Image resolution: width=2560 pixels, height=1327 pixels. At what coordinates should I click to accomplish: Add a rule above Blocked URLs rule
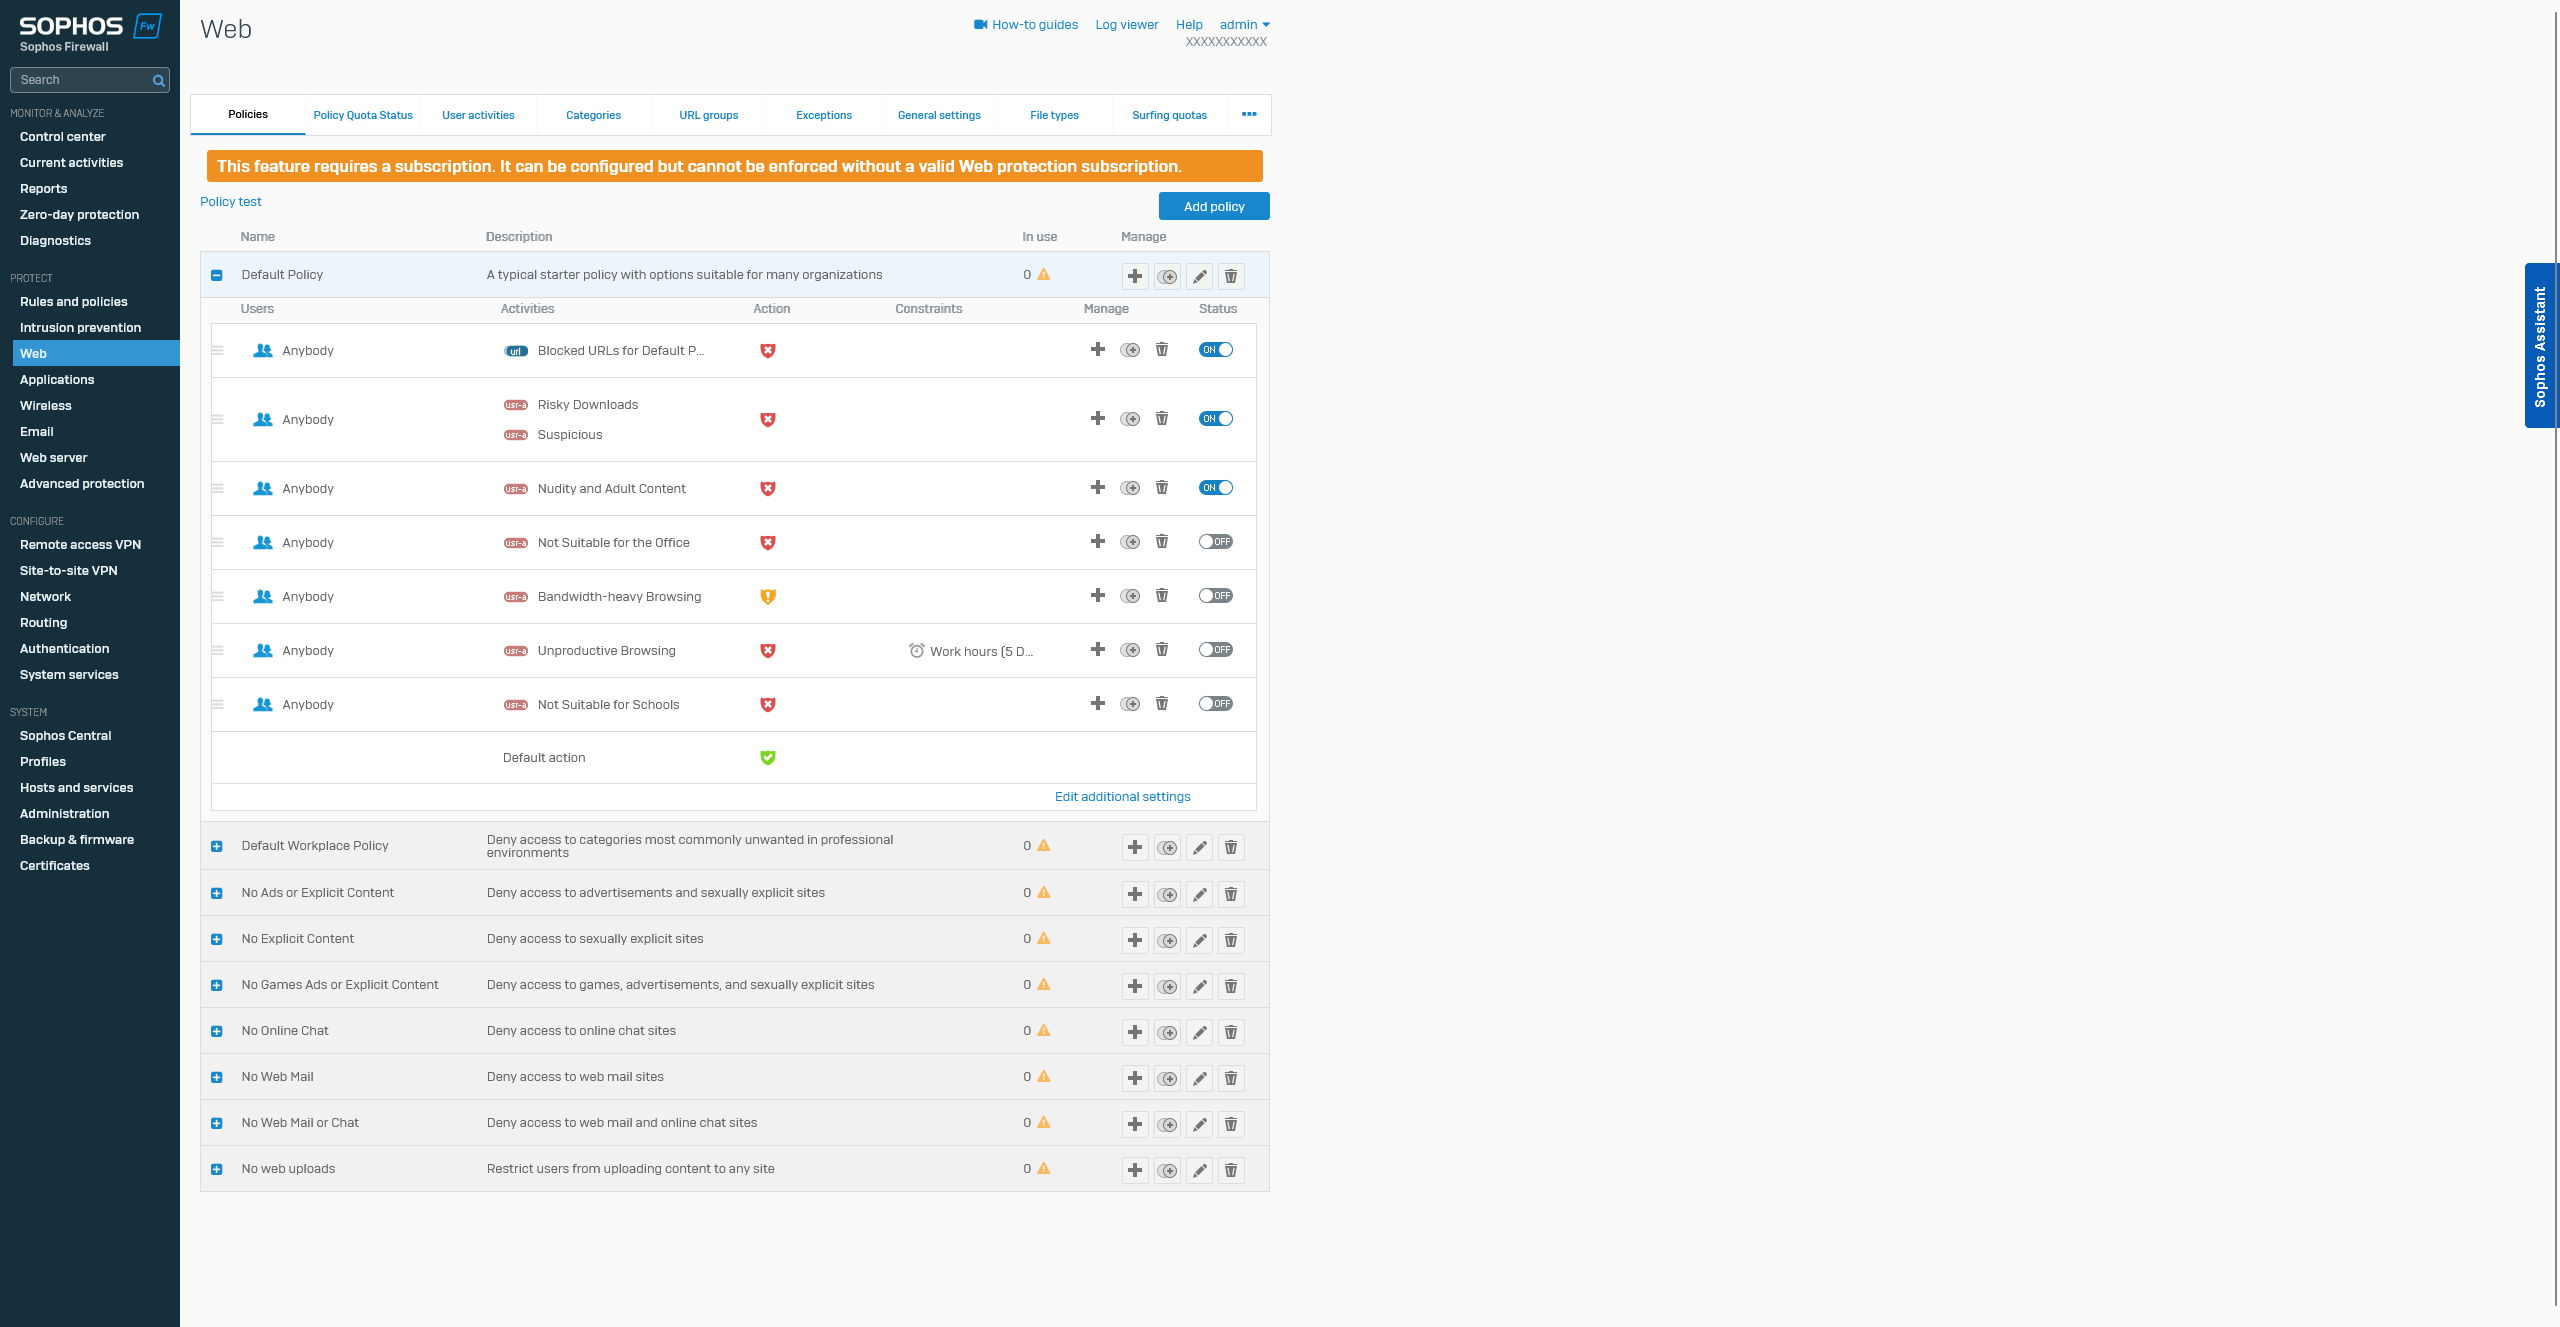click(1098, 349)
